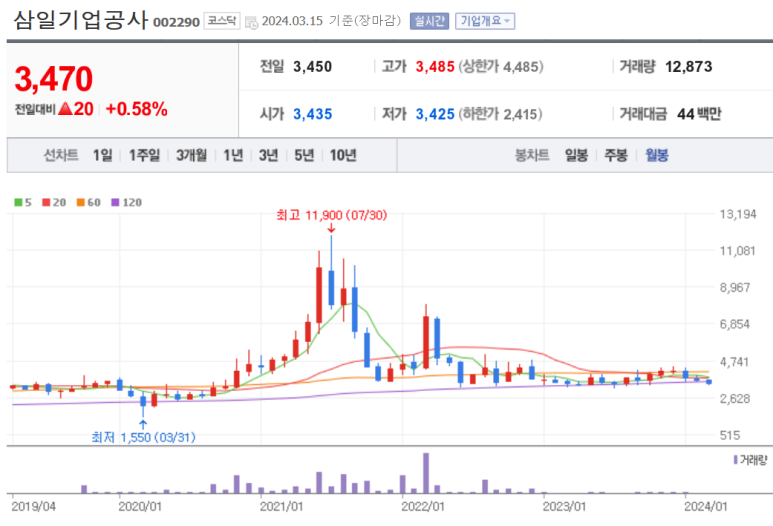Click the 거래량 volume legend icon
Screen dimensions: 773x526
click(736, 460)
